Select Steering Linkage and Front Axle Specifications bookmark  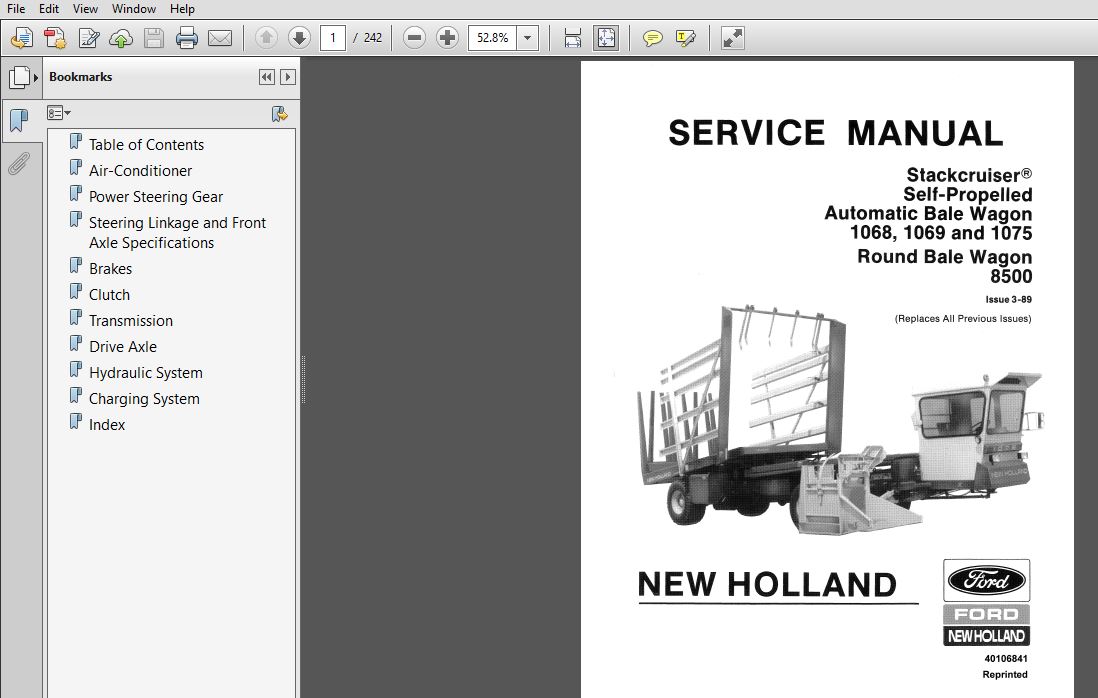[177, 232]
